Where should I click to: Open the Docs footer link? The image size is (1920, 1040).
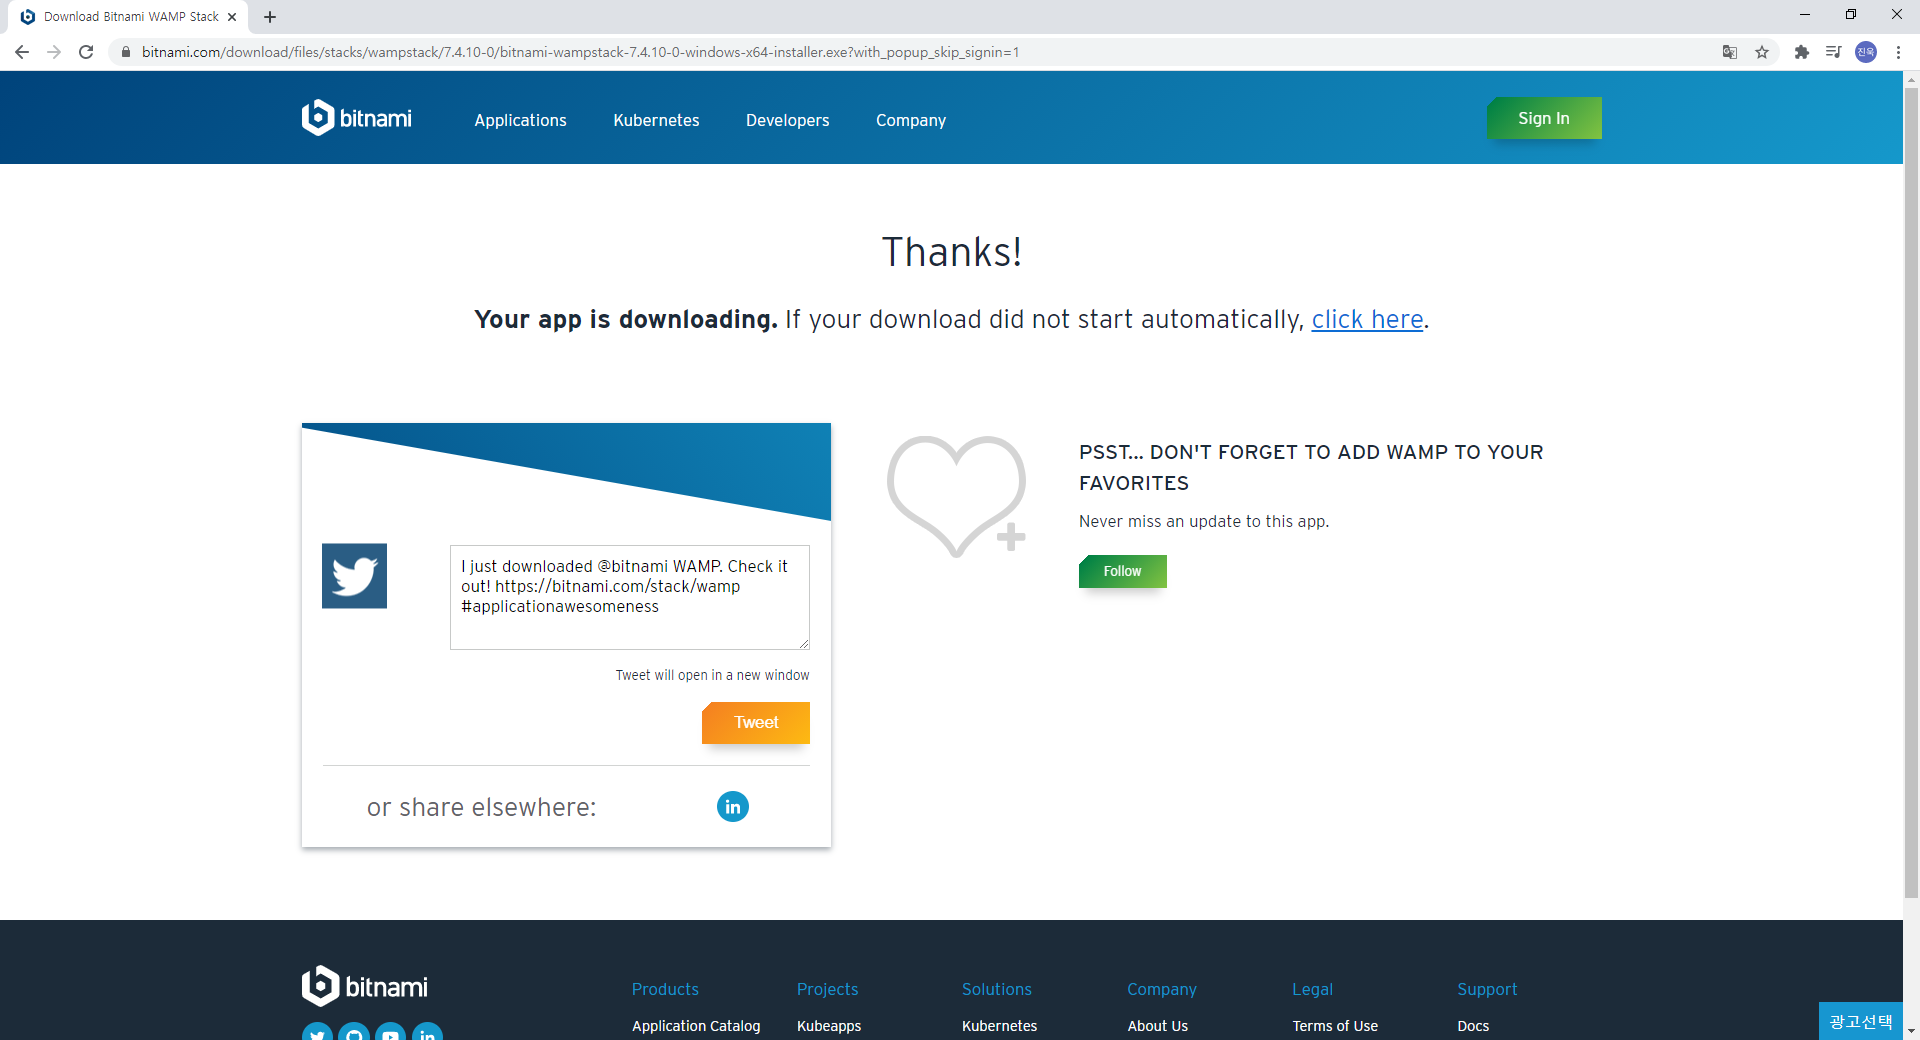(x=1473, y=1026)
